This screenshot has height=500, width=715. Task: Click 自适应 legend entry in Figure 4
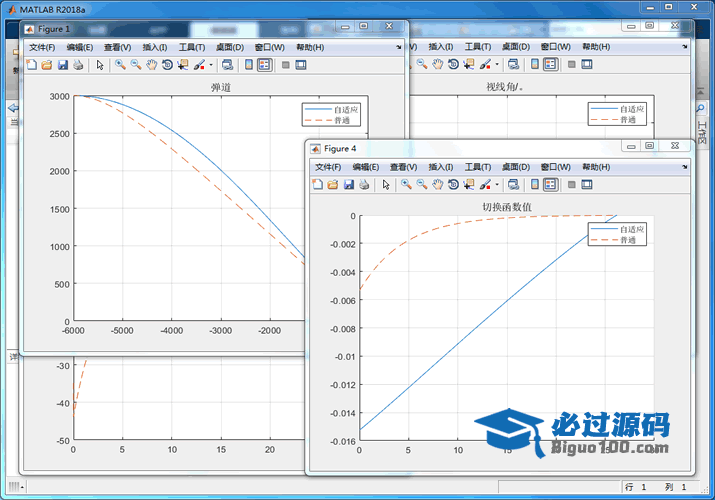(x=632, y=229)
